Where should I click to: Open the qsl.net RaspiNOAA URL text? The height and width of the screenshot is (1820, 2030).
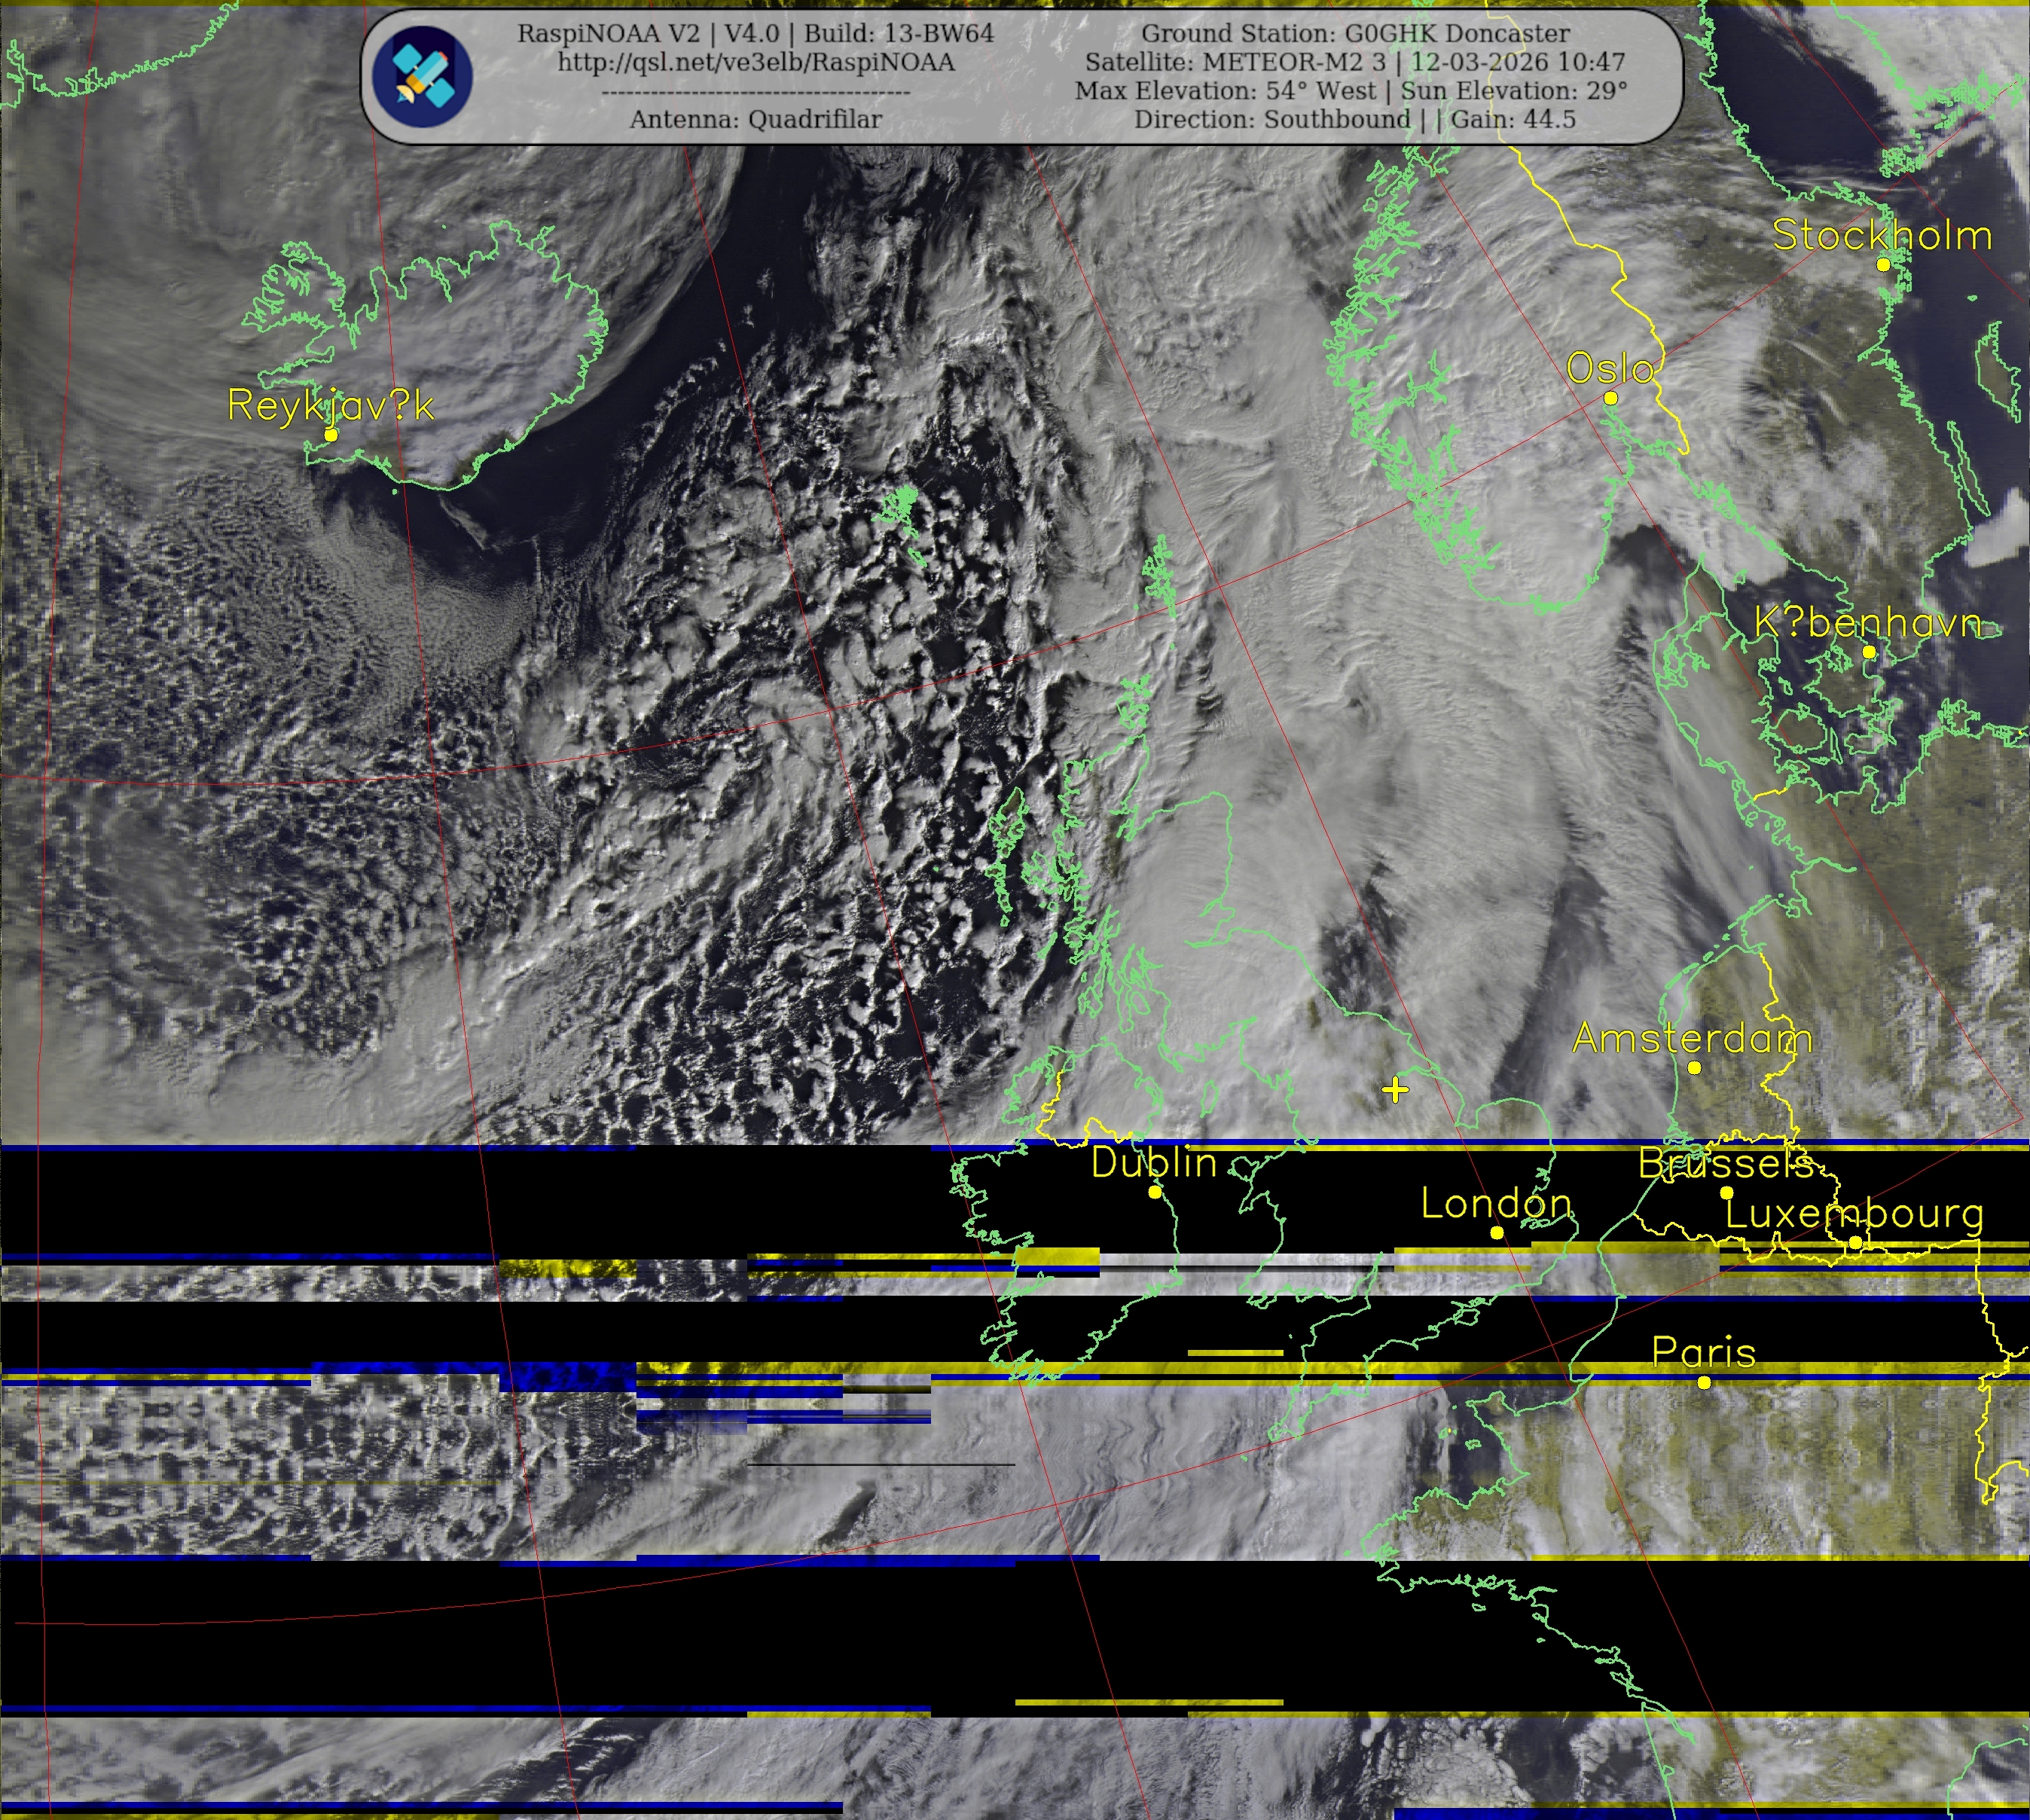coord(756,62)
